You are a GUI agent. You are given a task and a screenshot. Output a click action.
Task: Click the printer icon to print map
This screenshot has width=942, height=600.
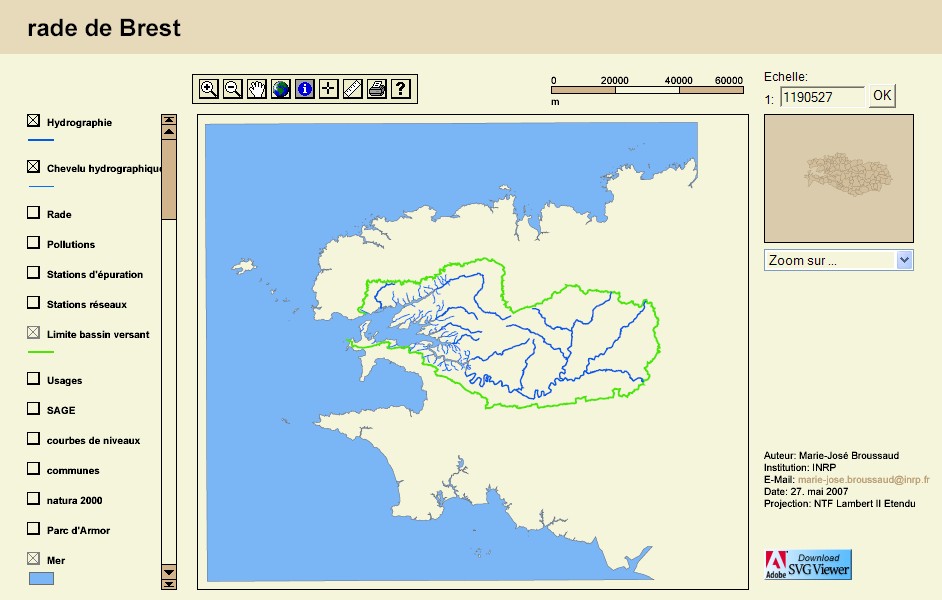coord(376,89)
